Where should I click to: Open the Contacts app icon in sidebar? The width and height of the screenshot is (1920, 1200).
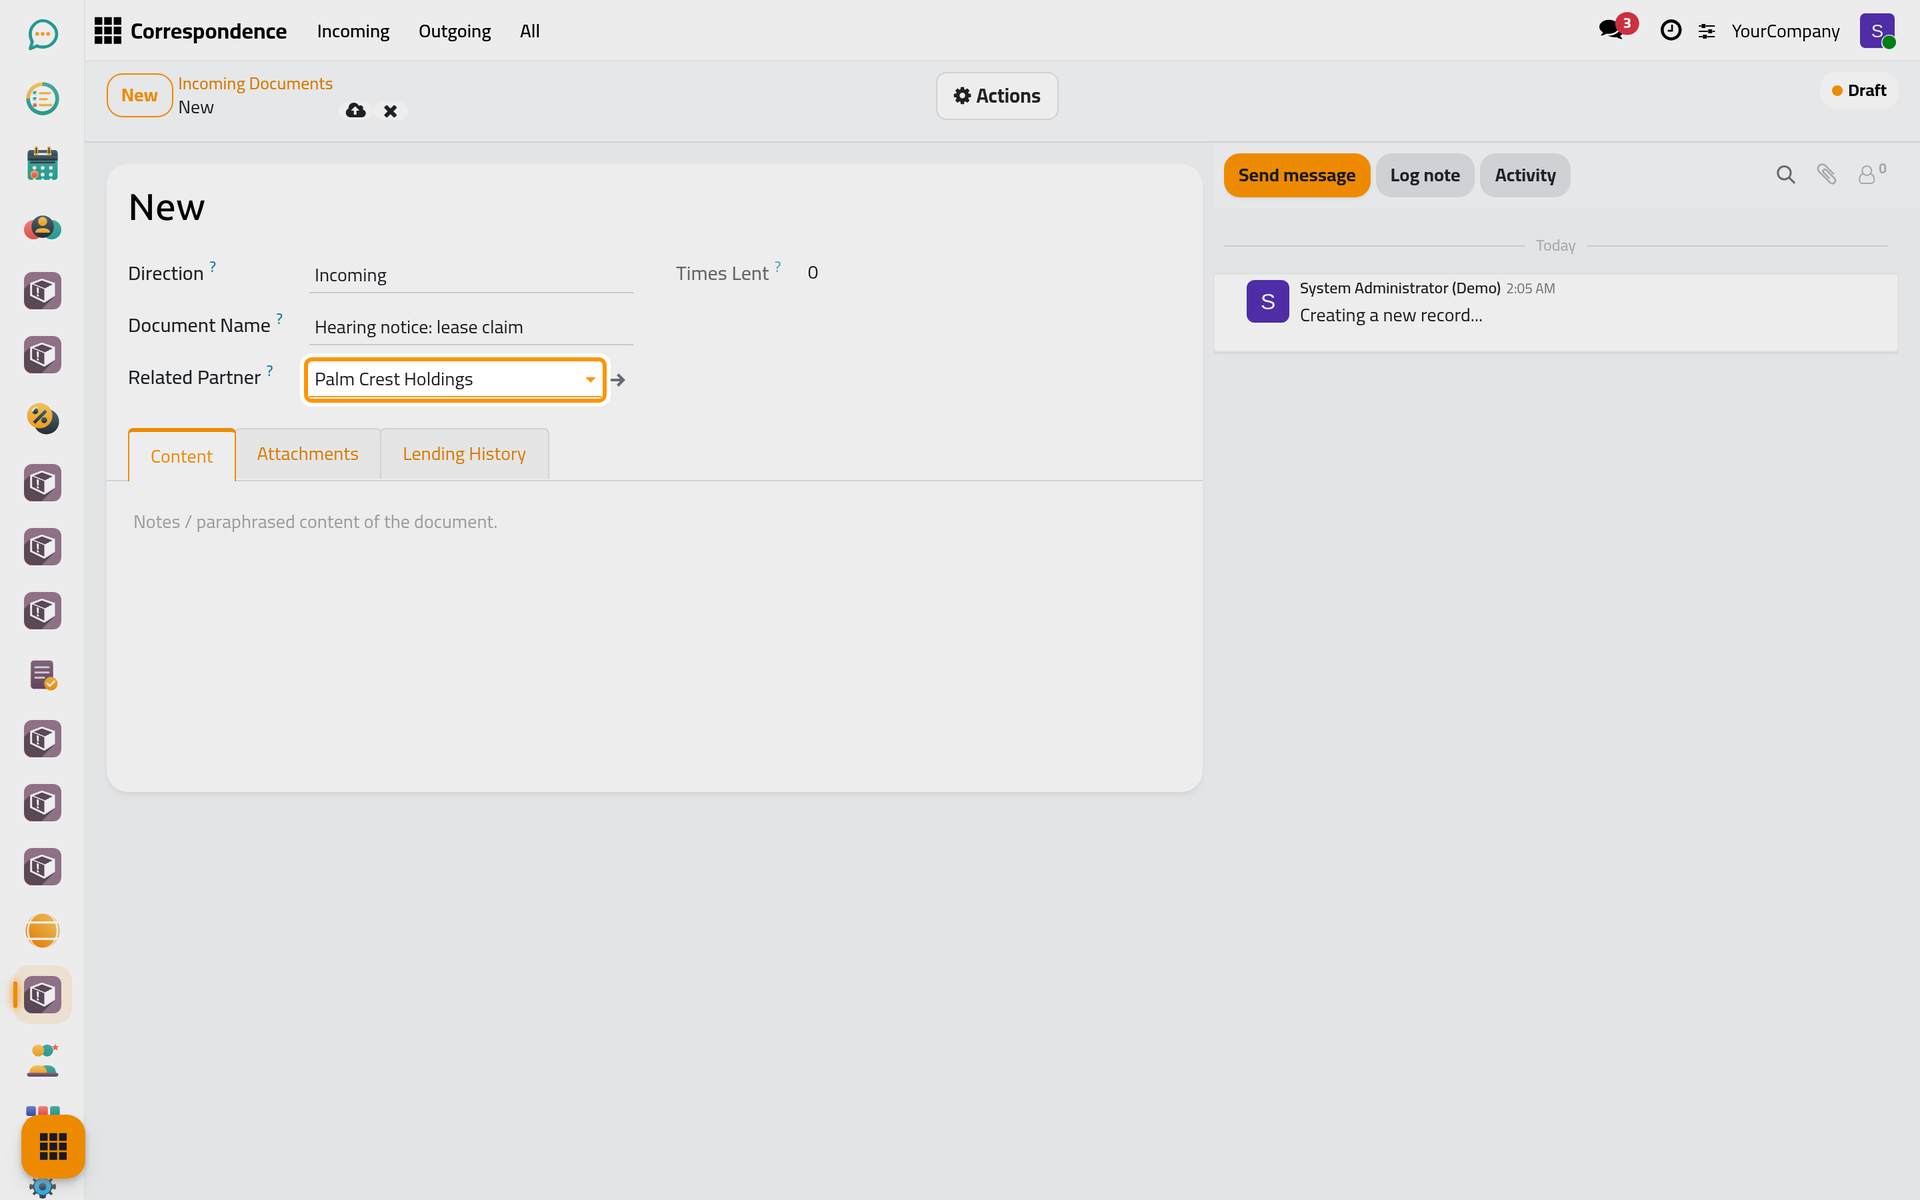(42, 227)
